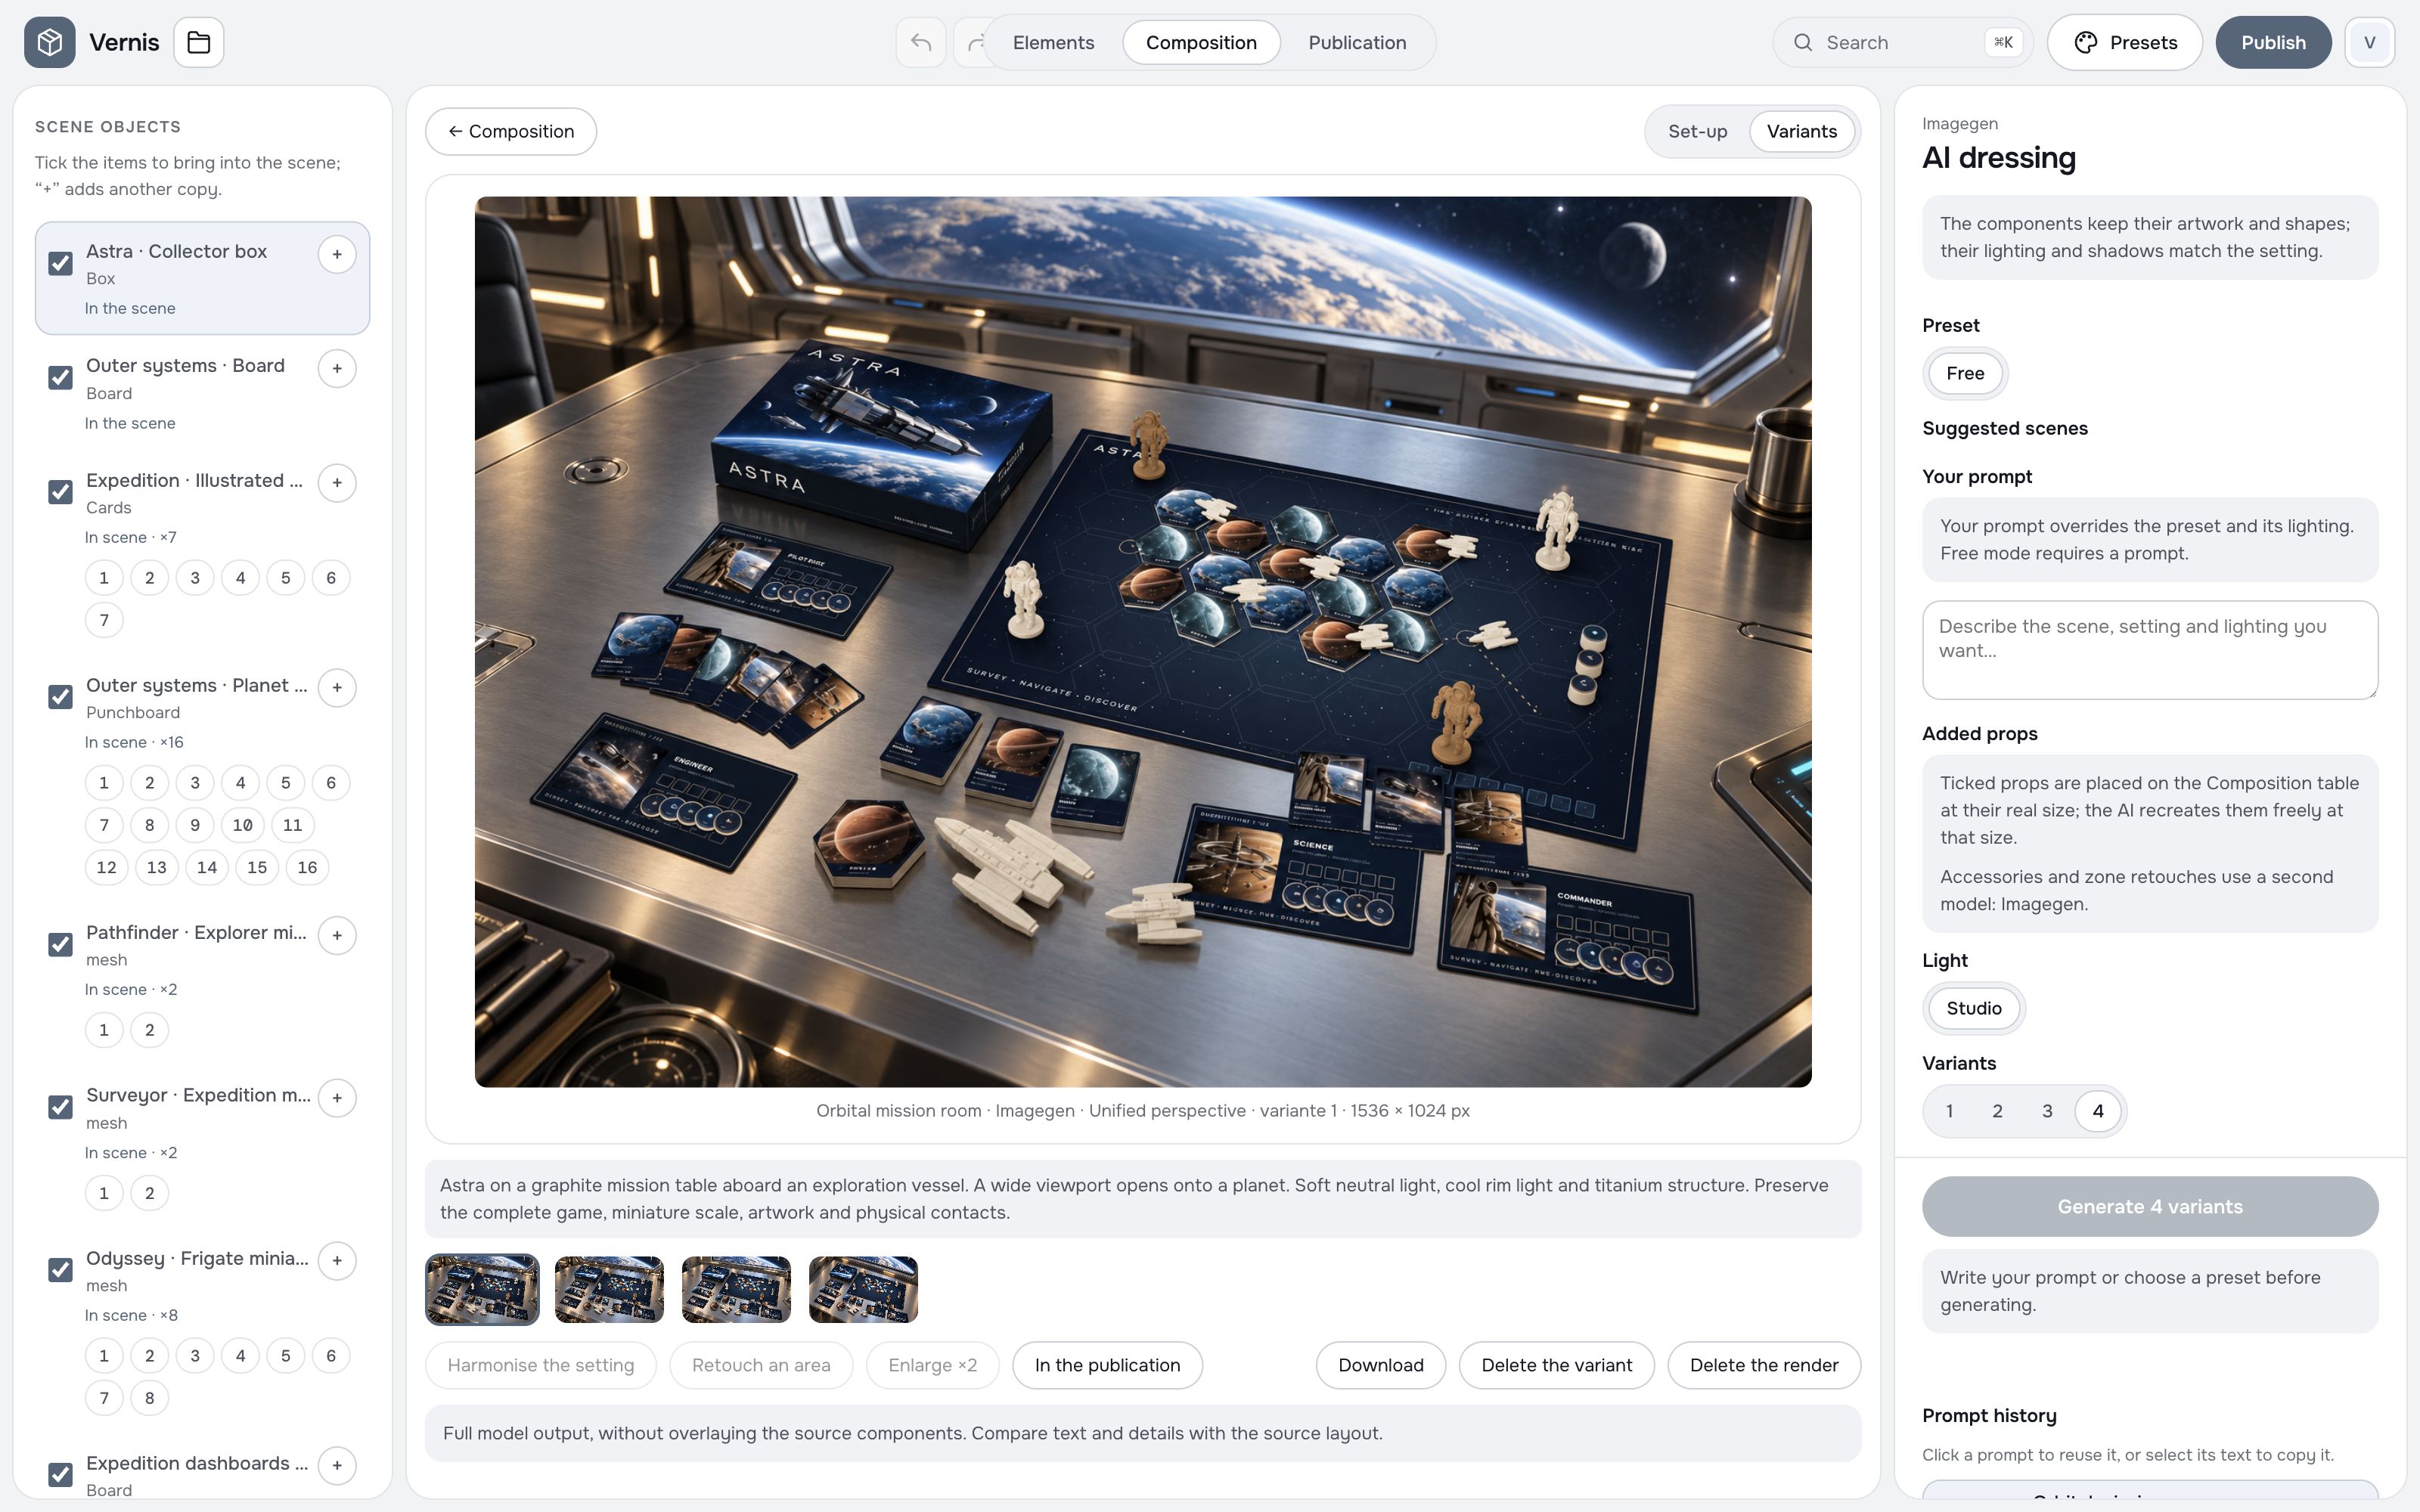Untick the Outer systems Board checkbox
The width and height of the screenshot is (2420, 1512).
[x=60, y=377]
